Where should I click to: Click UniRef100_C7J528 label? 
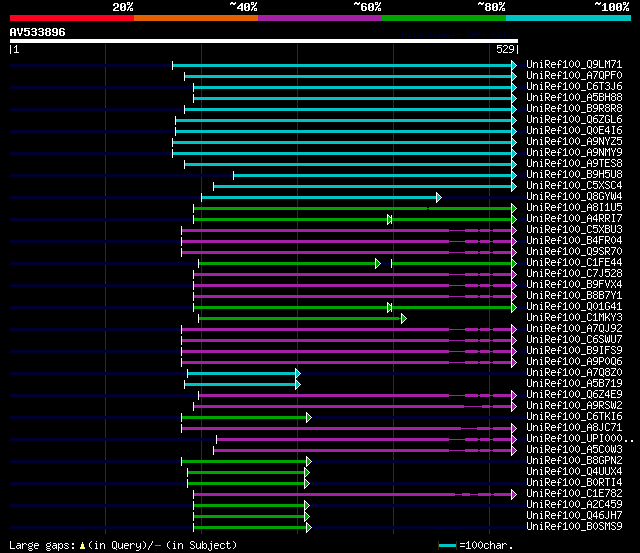click(x=574, y=274)
